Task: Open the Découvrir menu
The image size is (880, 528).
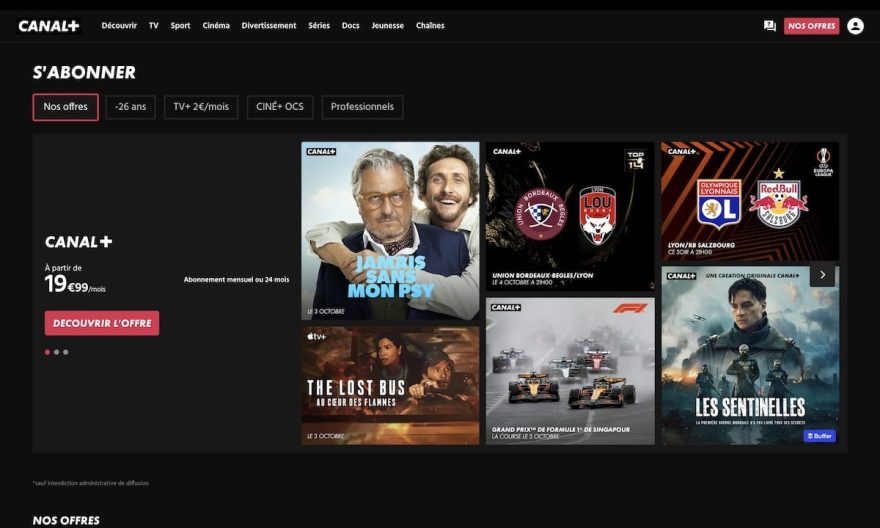Action: (x=119, y=25)
